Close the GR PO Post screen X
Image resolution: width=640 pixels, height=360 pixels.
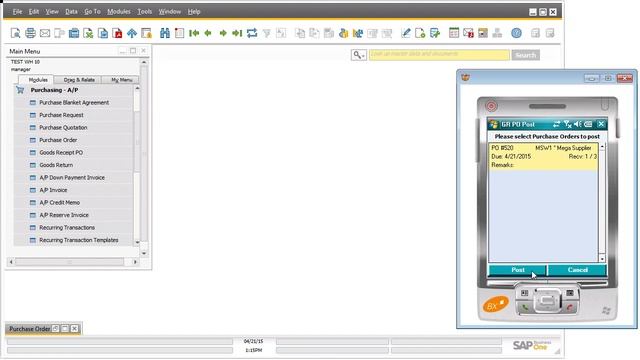(601, 124)
